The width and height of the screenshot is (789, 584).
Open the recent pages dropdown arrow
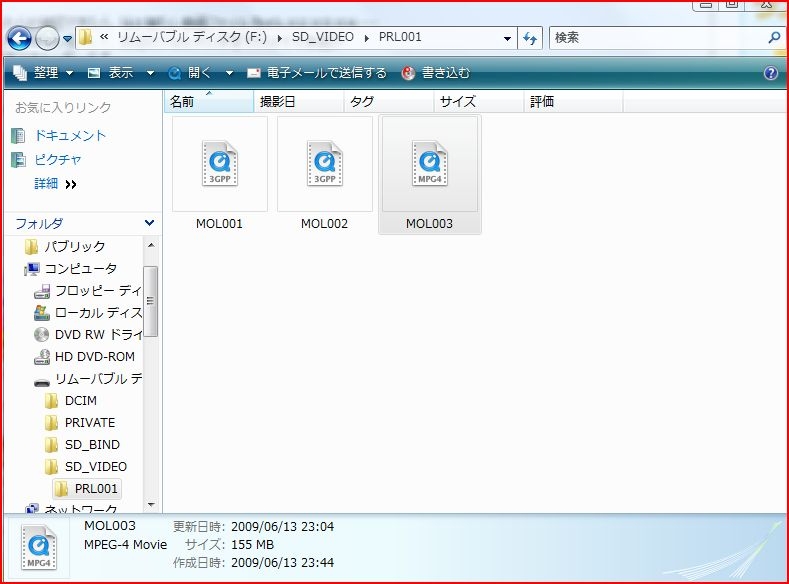(67, 39)
